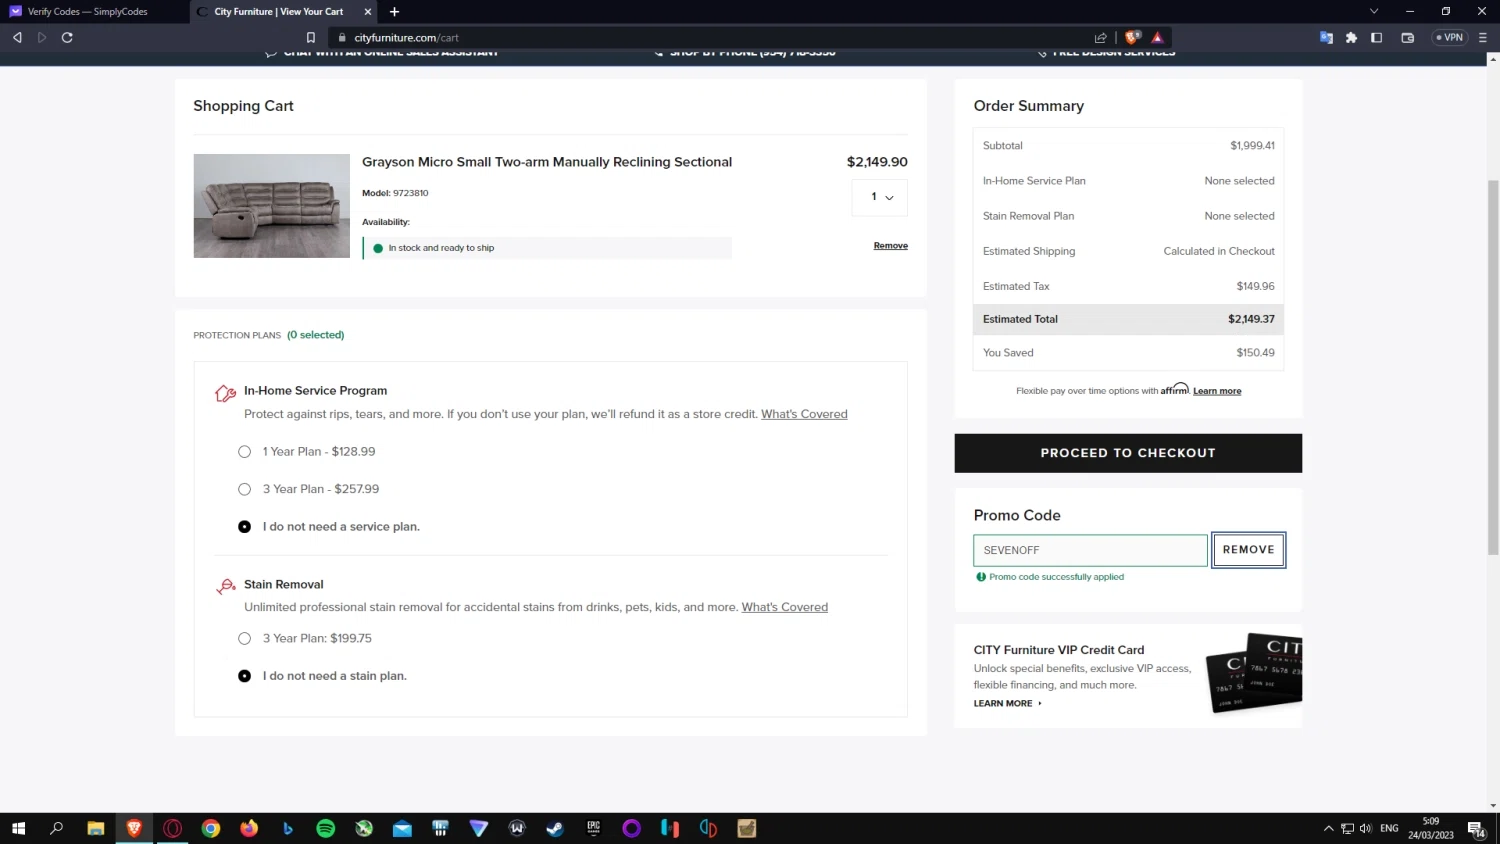Click the In-Home Service Program wrench icon
The image size is (1500, 844).
pos(225,393)
